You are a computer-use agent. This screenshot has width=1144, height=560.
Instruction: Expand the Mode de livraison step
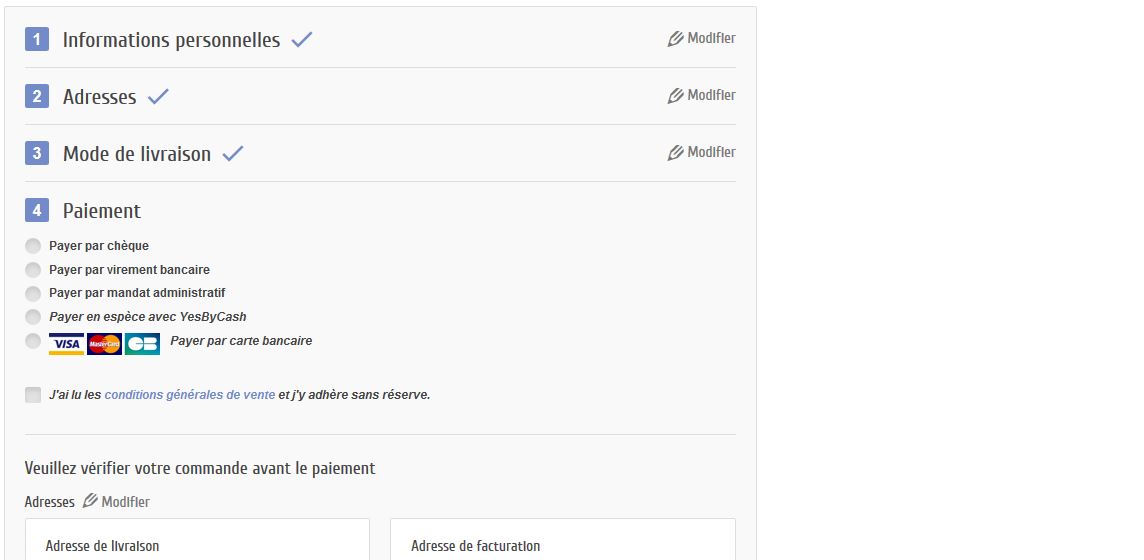coord(136,154)
